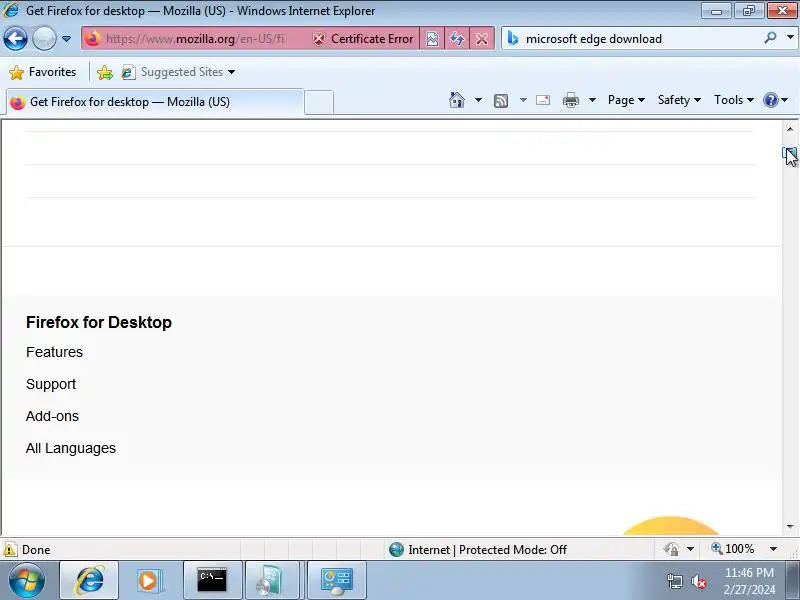This screenshot has width=800, height=600.
Task: Click the mozilla.org address bar URL
Action: [x=195, y=39]
